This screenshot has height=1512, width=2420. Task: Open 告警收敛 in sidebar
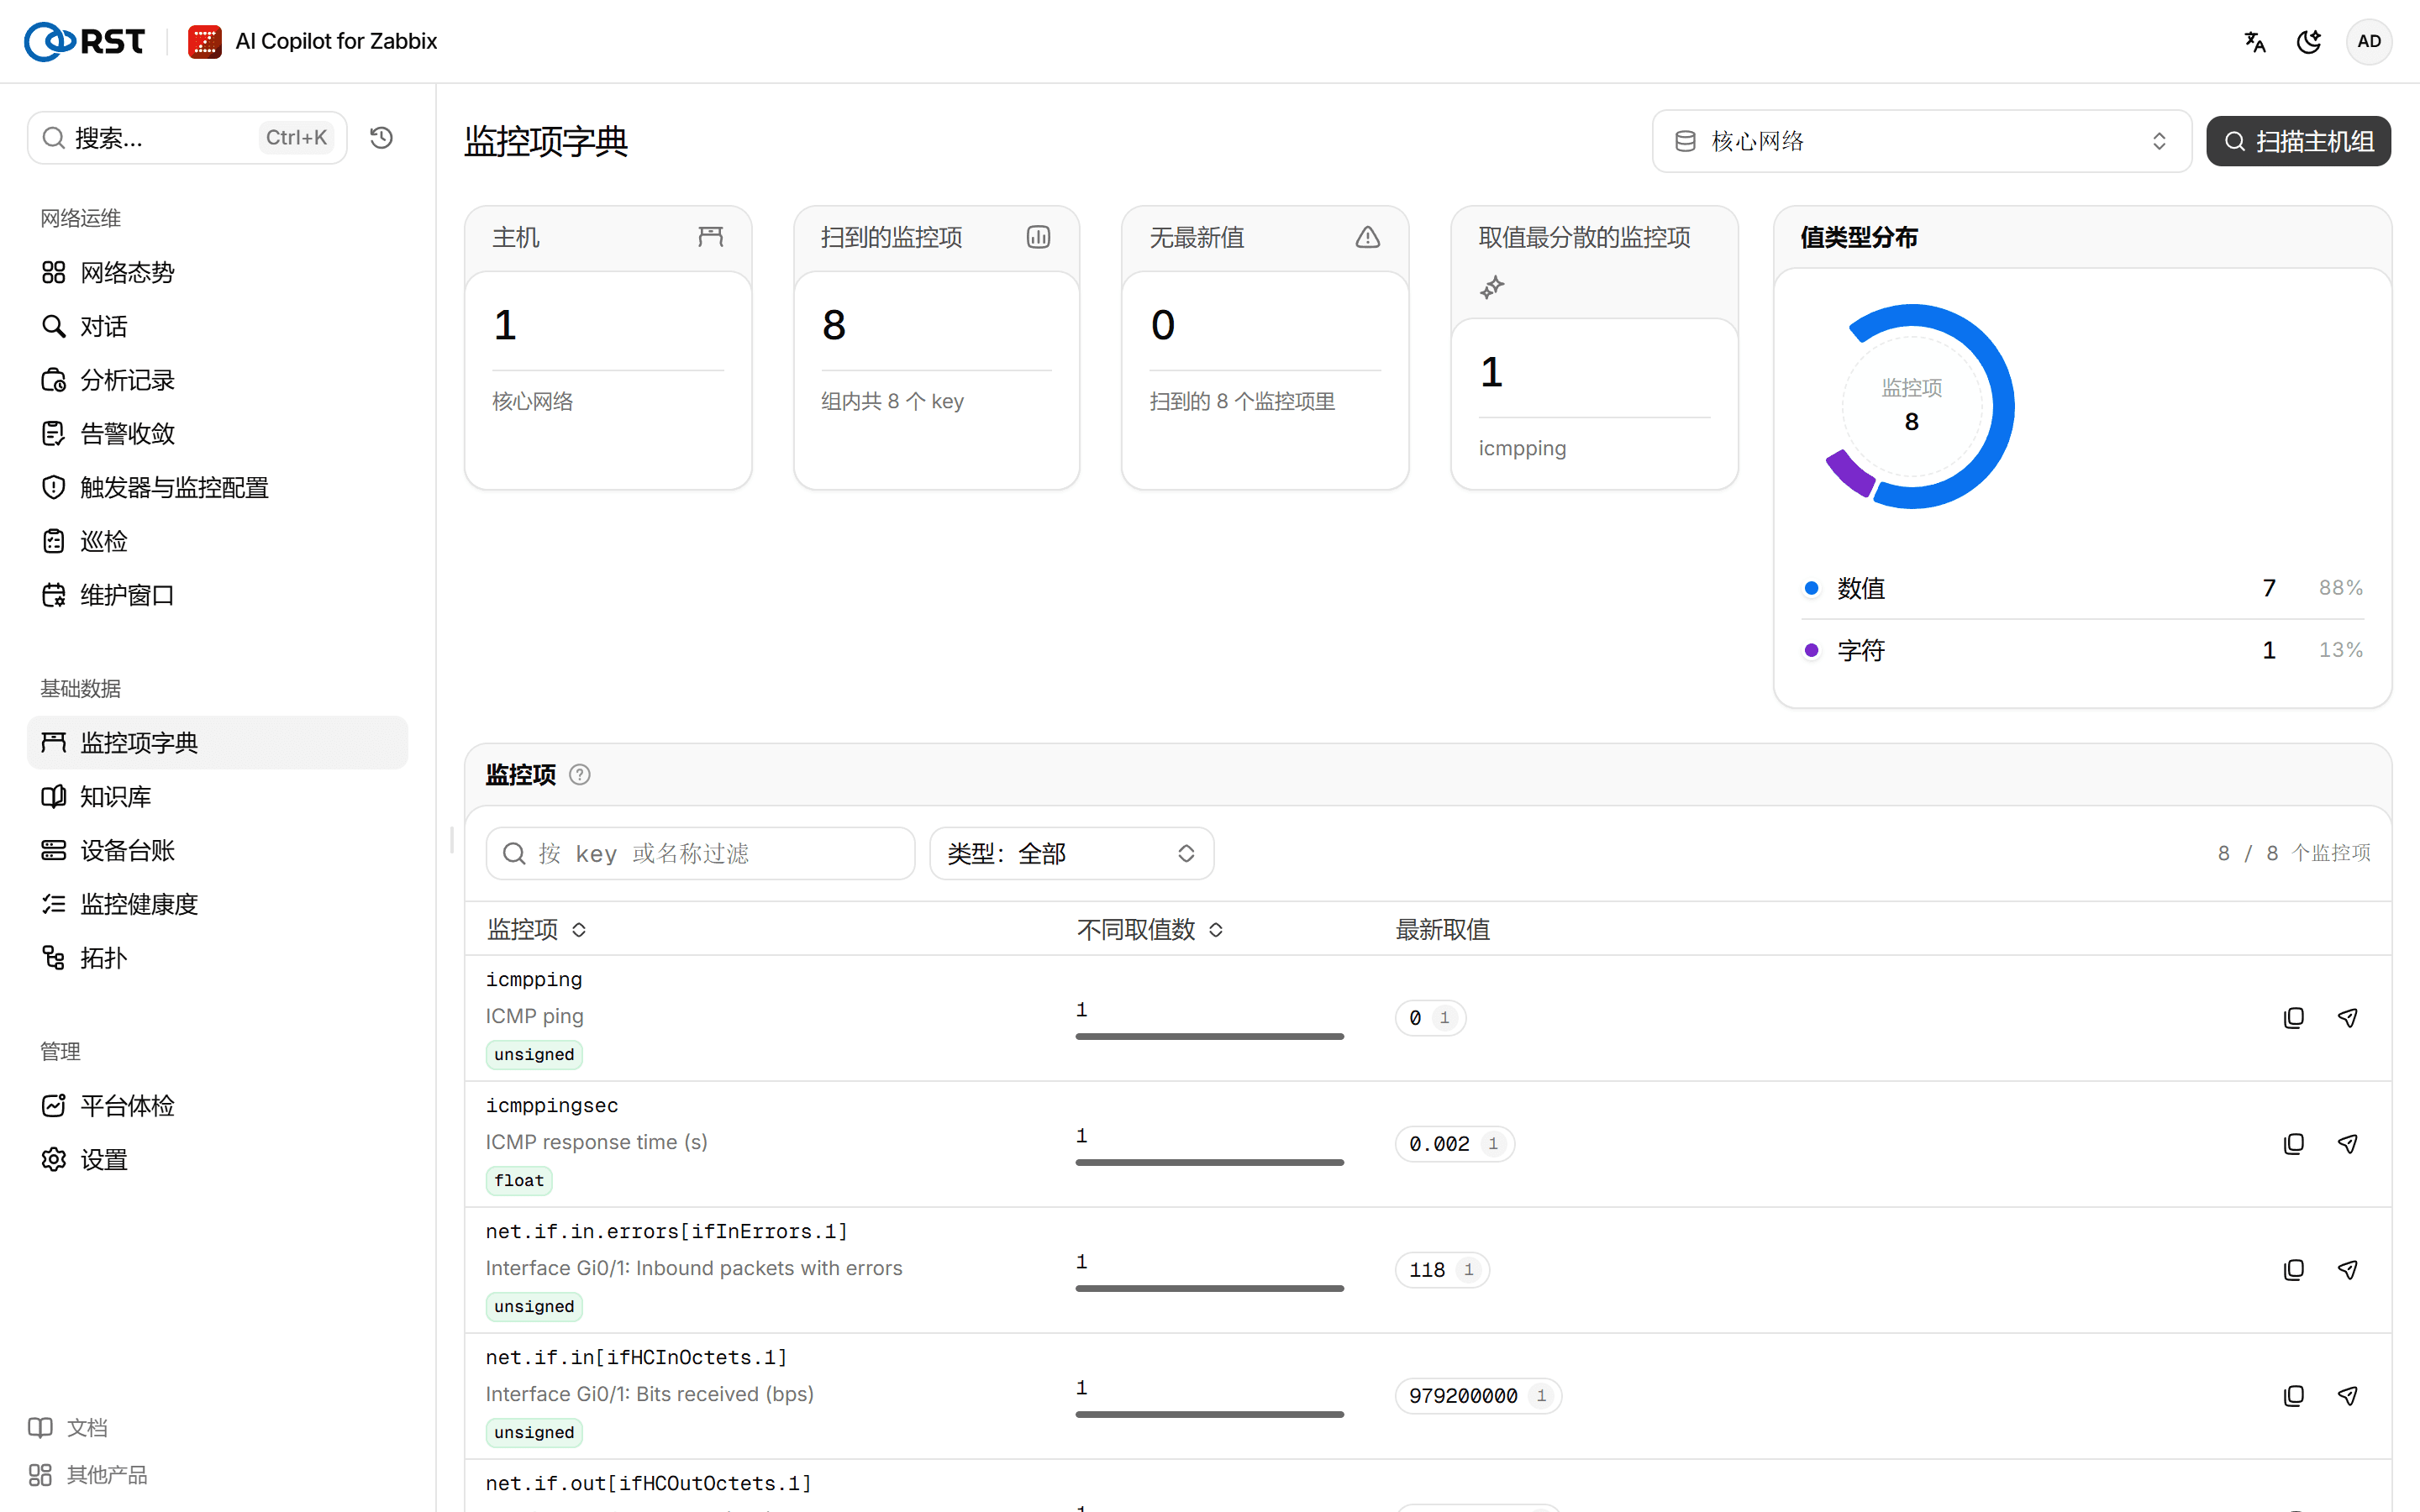pyautogui.click(x=217, y=434)
